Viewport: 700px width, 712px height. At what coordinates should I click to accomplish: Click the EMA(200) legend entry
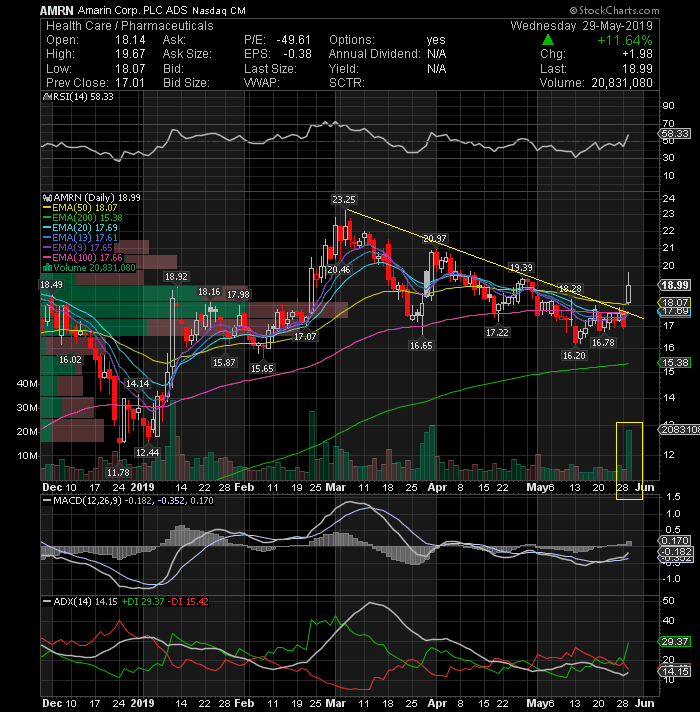83,218
